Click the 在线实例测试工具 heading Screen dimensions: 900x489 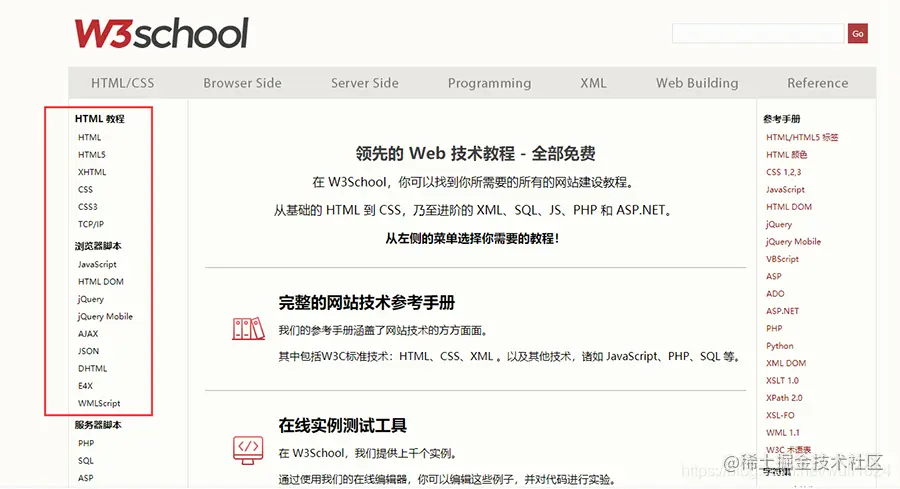[x=342, y=425]
